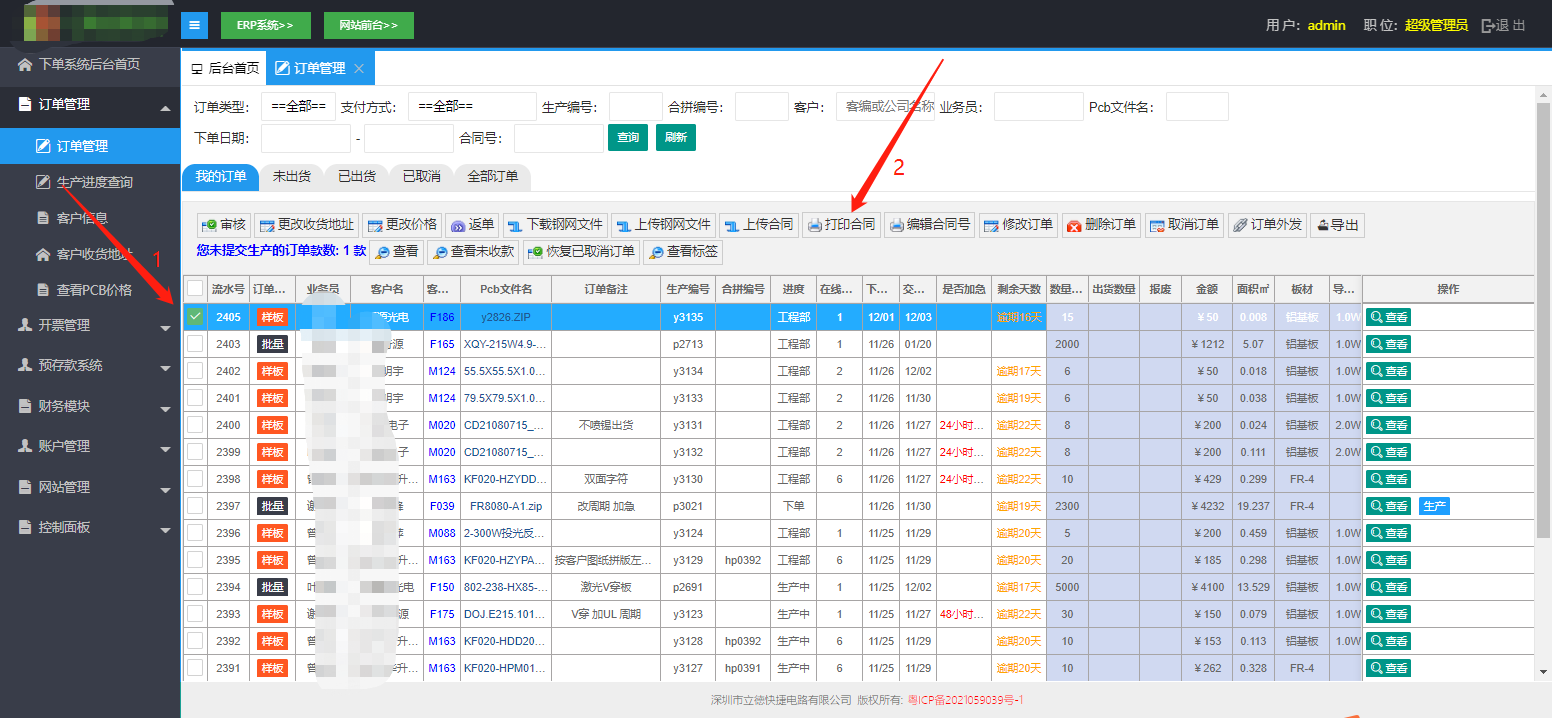Click the 审核 approve toolbar icon
Screen dimensions: 1552x718
[x=210, y=225]
